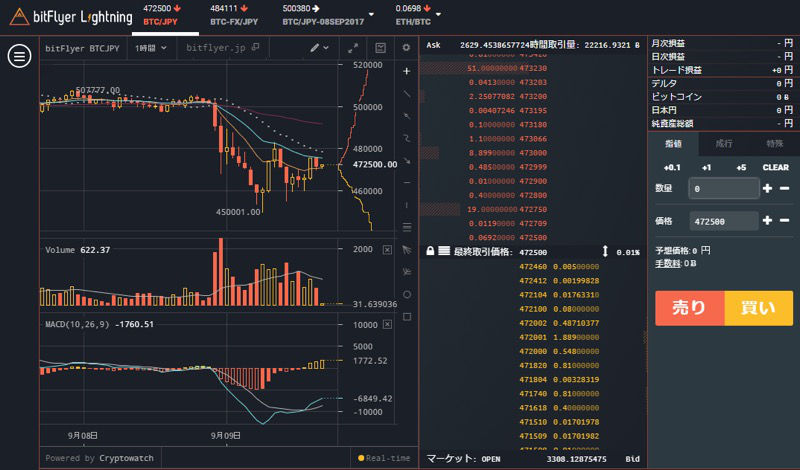Decrease quantity with minus stepper
The image size is (800, 470).
click(785, 188)
